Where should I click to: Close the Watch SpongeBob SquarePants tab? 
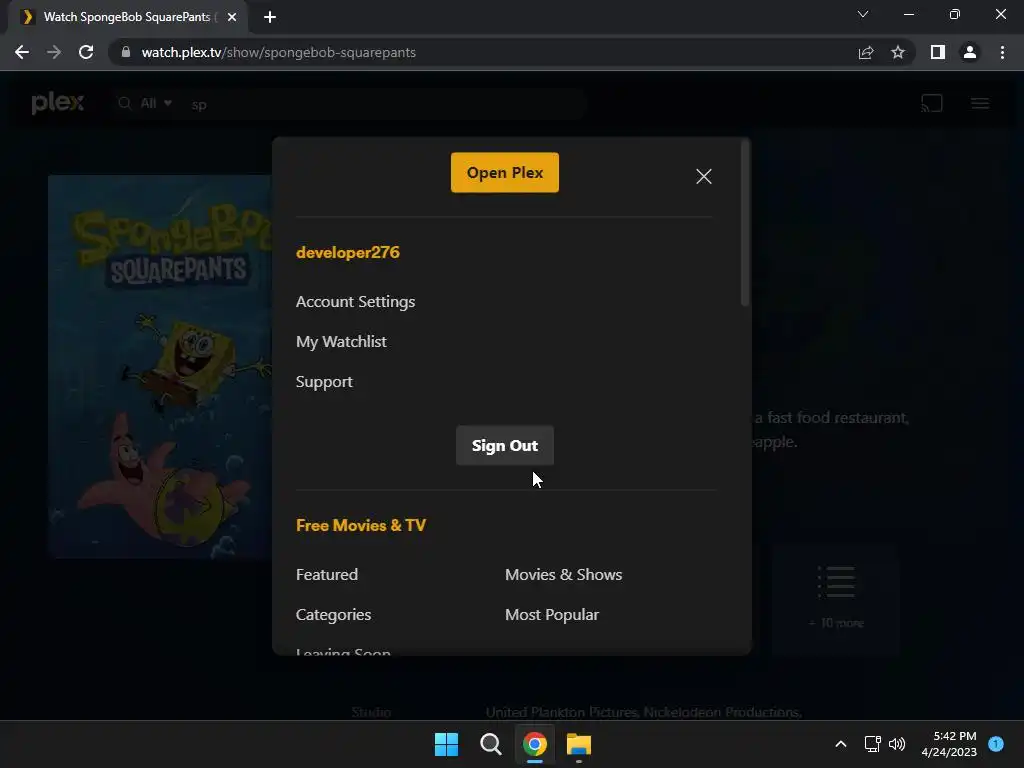pos(232,17)
